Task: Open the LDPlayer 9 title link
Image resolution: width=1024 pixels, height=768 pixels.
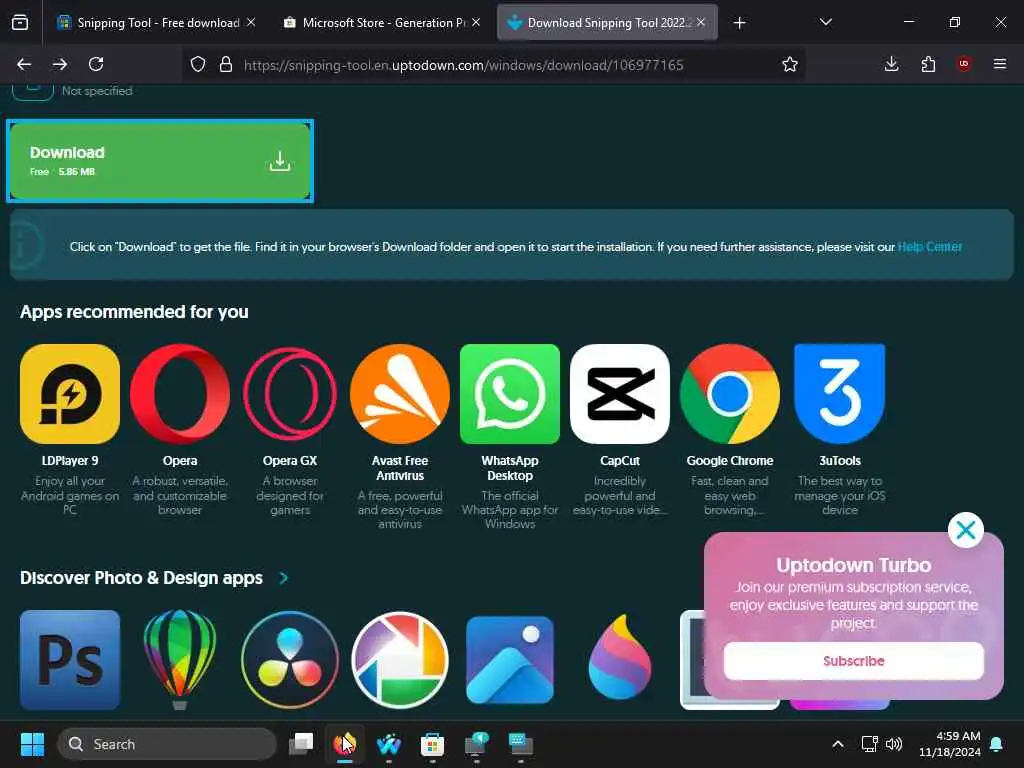Action: [70, 460]
